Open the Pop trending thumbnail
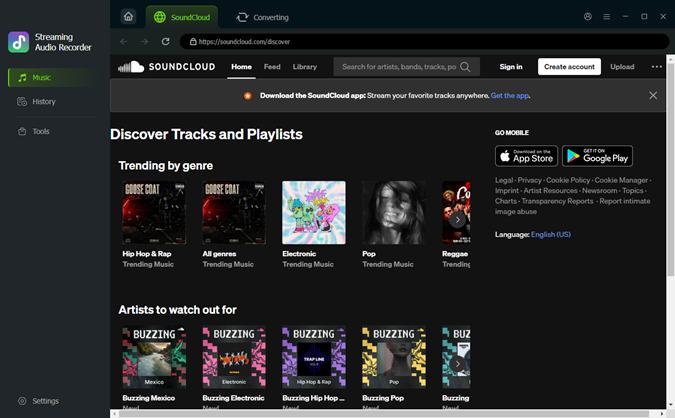Image resolution: width=675 pixels, height=418 pixels. click(394, 213)
